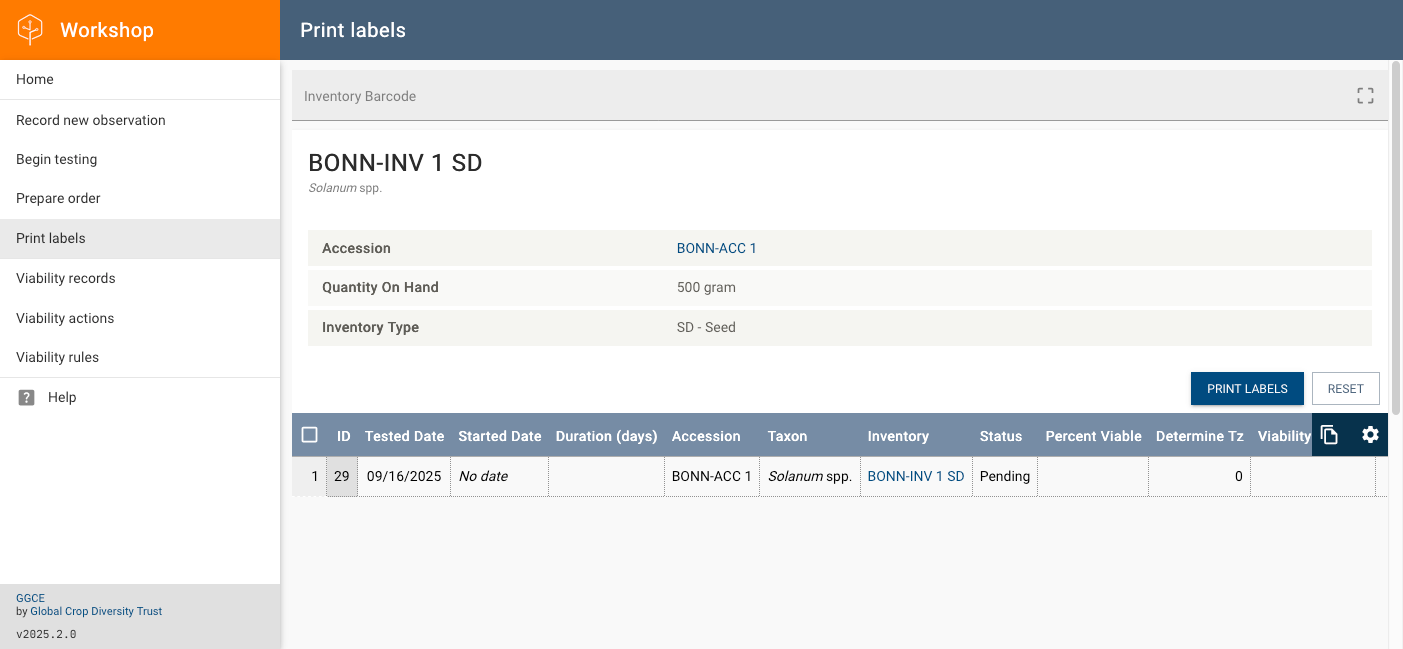This screenshot has height=649, width=1403.
Task: Open Viability rules page
Action: click(140, 357)
